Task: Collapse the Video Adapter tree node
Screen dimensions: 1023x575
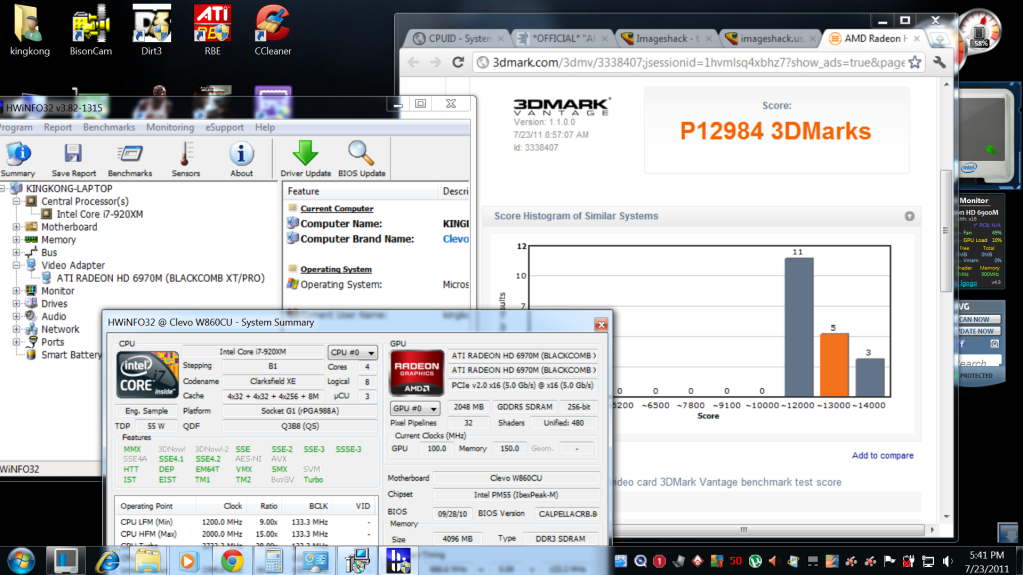Action: [16, 265]
